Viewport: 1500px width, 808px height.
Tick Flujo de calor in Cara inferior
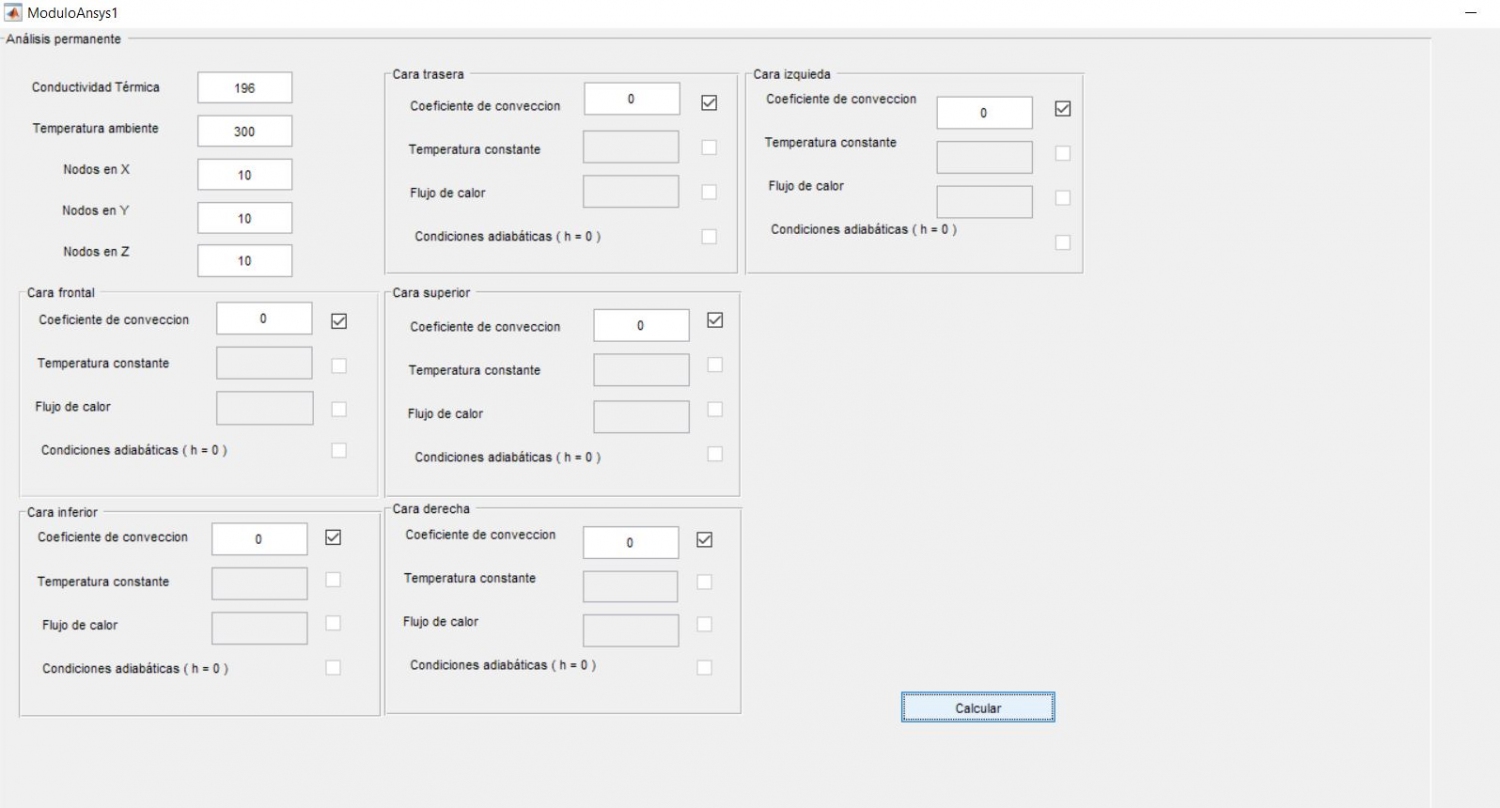[x=333, y=623]
